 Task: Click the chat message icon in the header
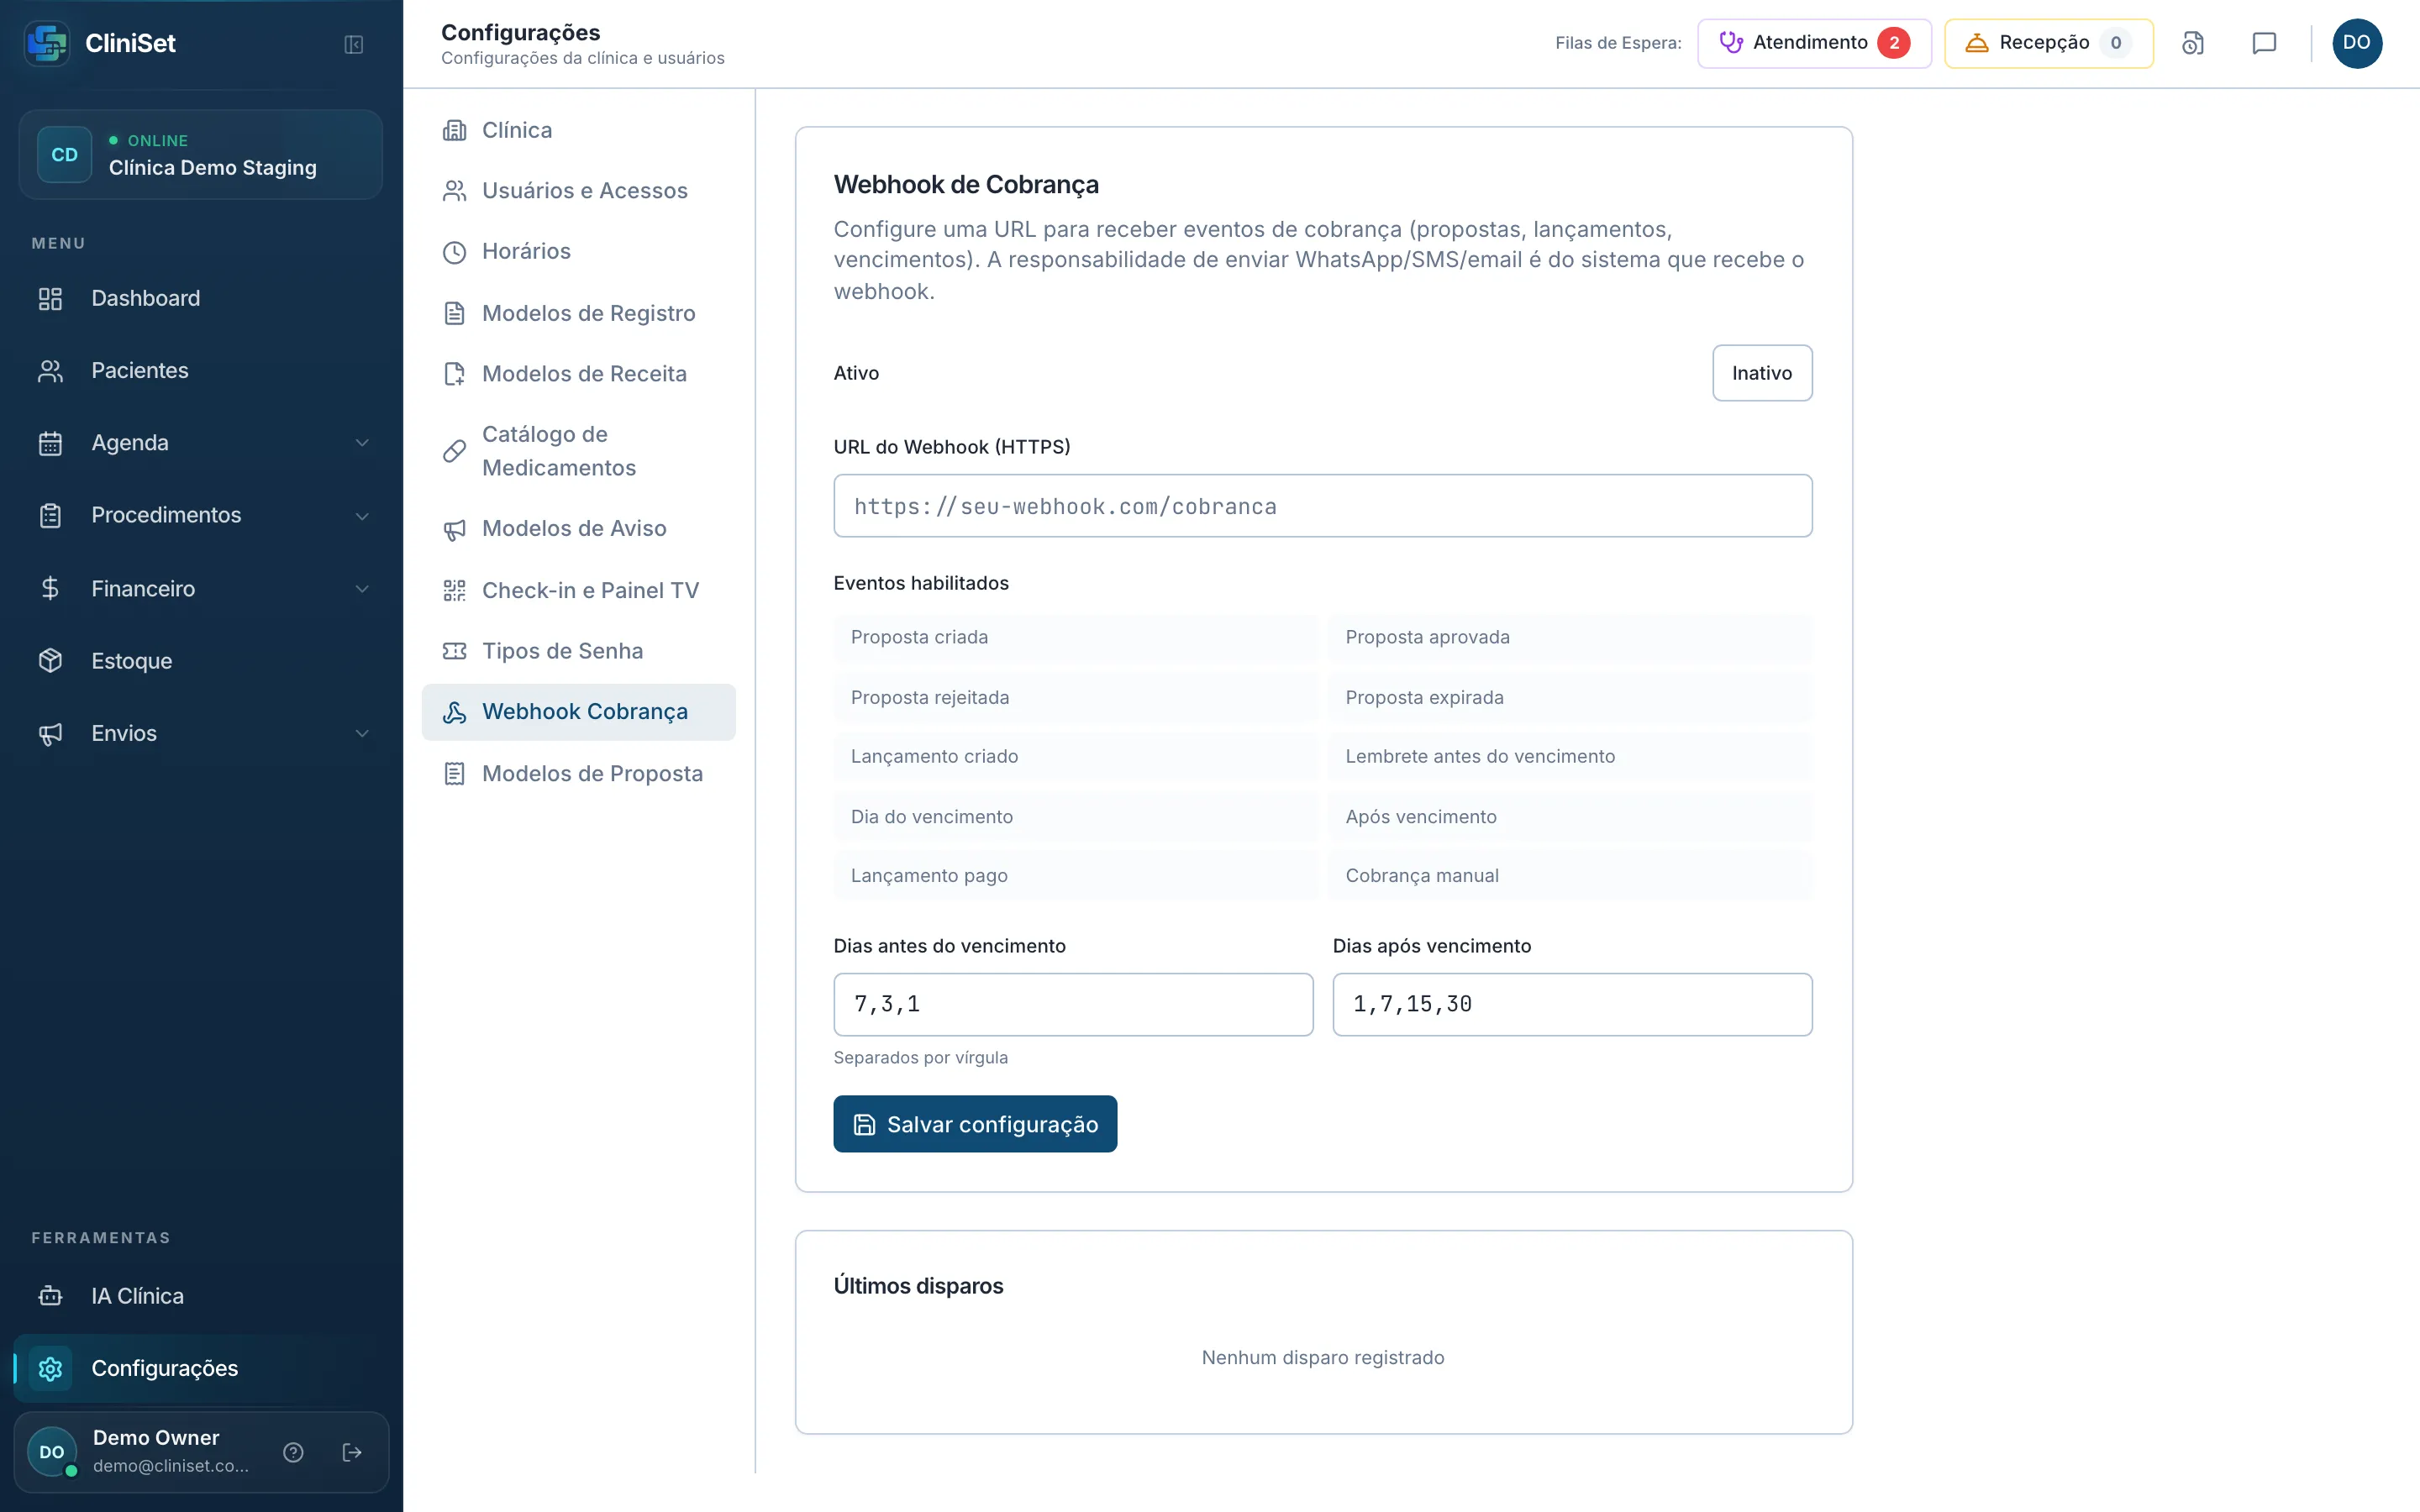(2264, 43)
